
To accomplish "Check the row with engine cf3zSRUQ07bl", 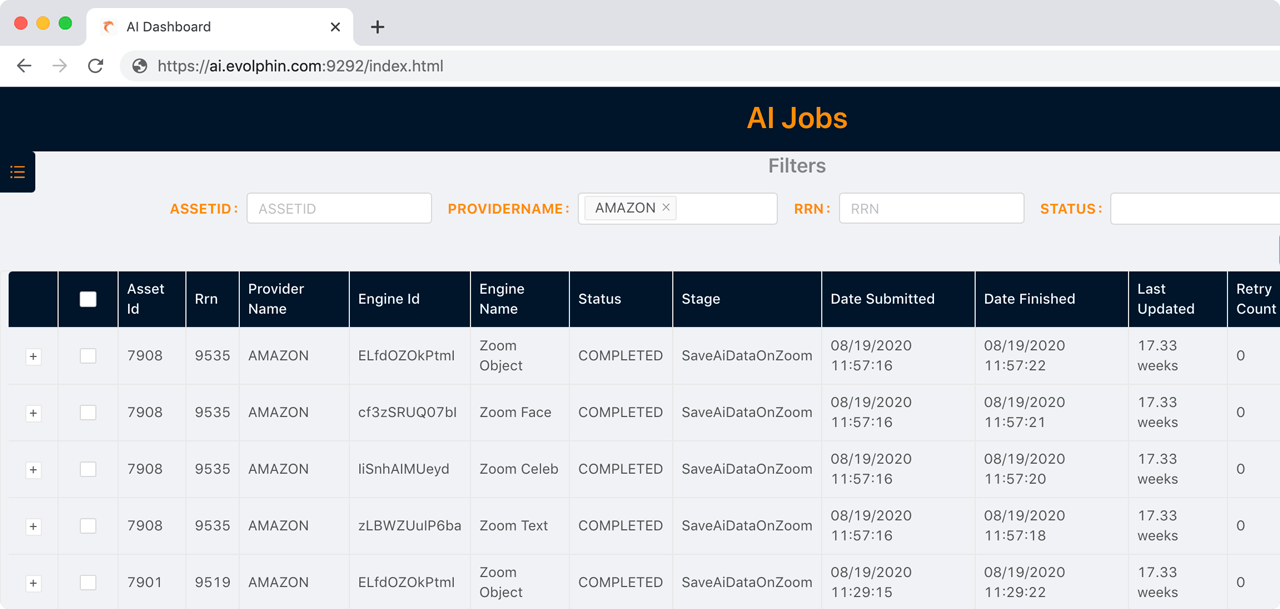I will 88,412.
